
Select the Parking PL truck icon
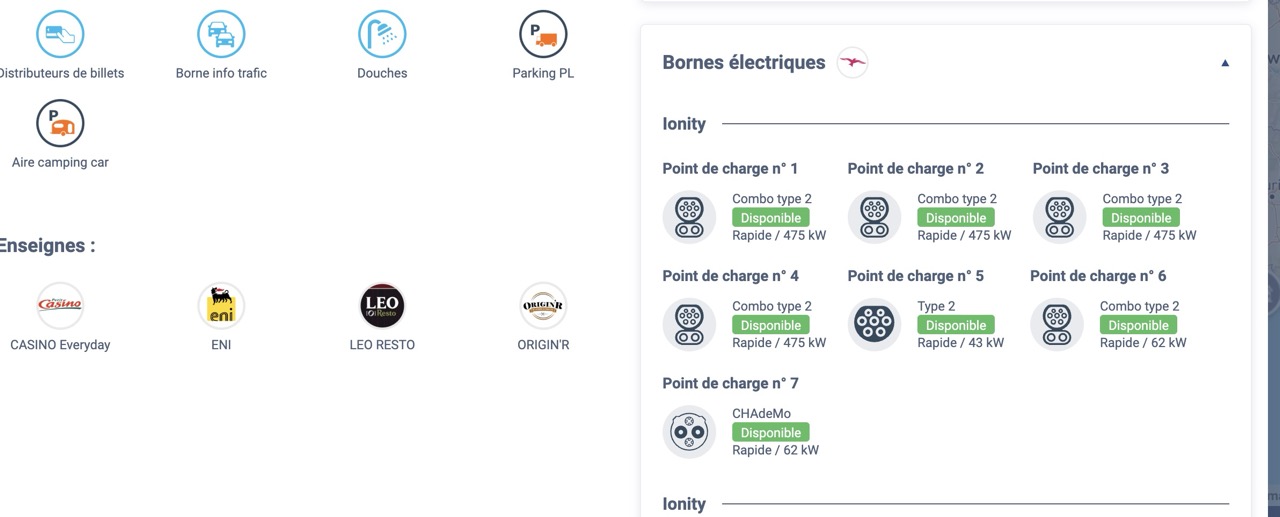pos(543,35)
